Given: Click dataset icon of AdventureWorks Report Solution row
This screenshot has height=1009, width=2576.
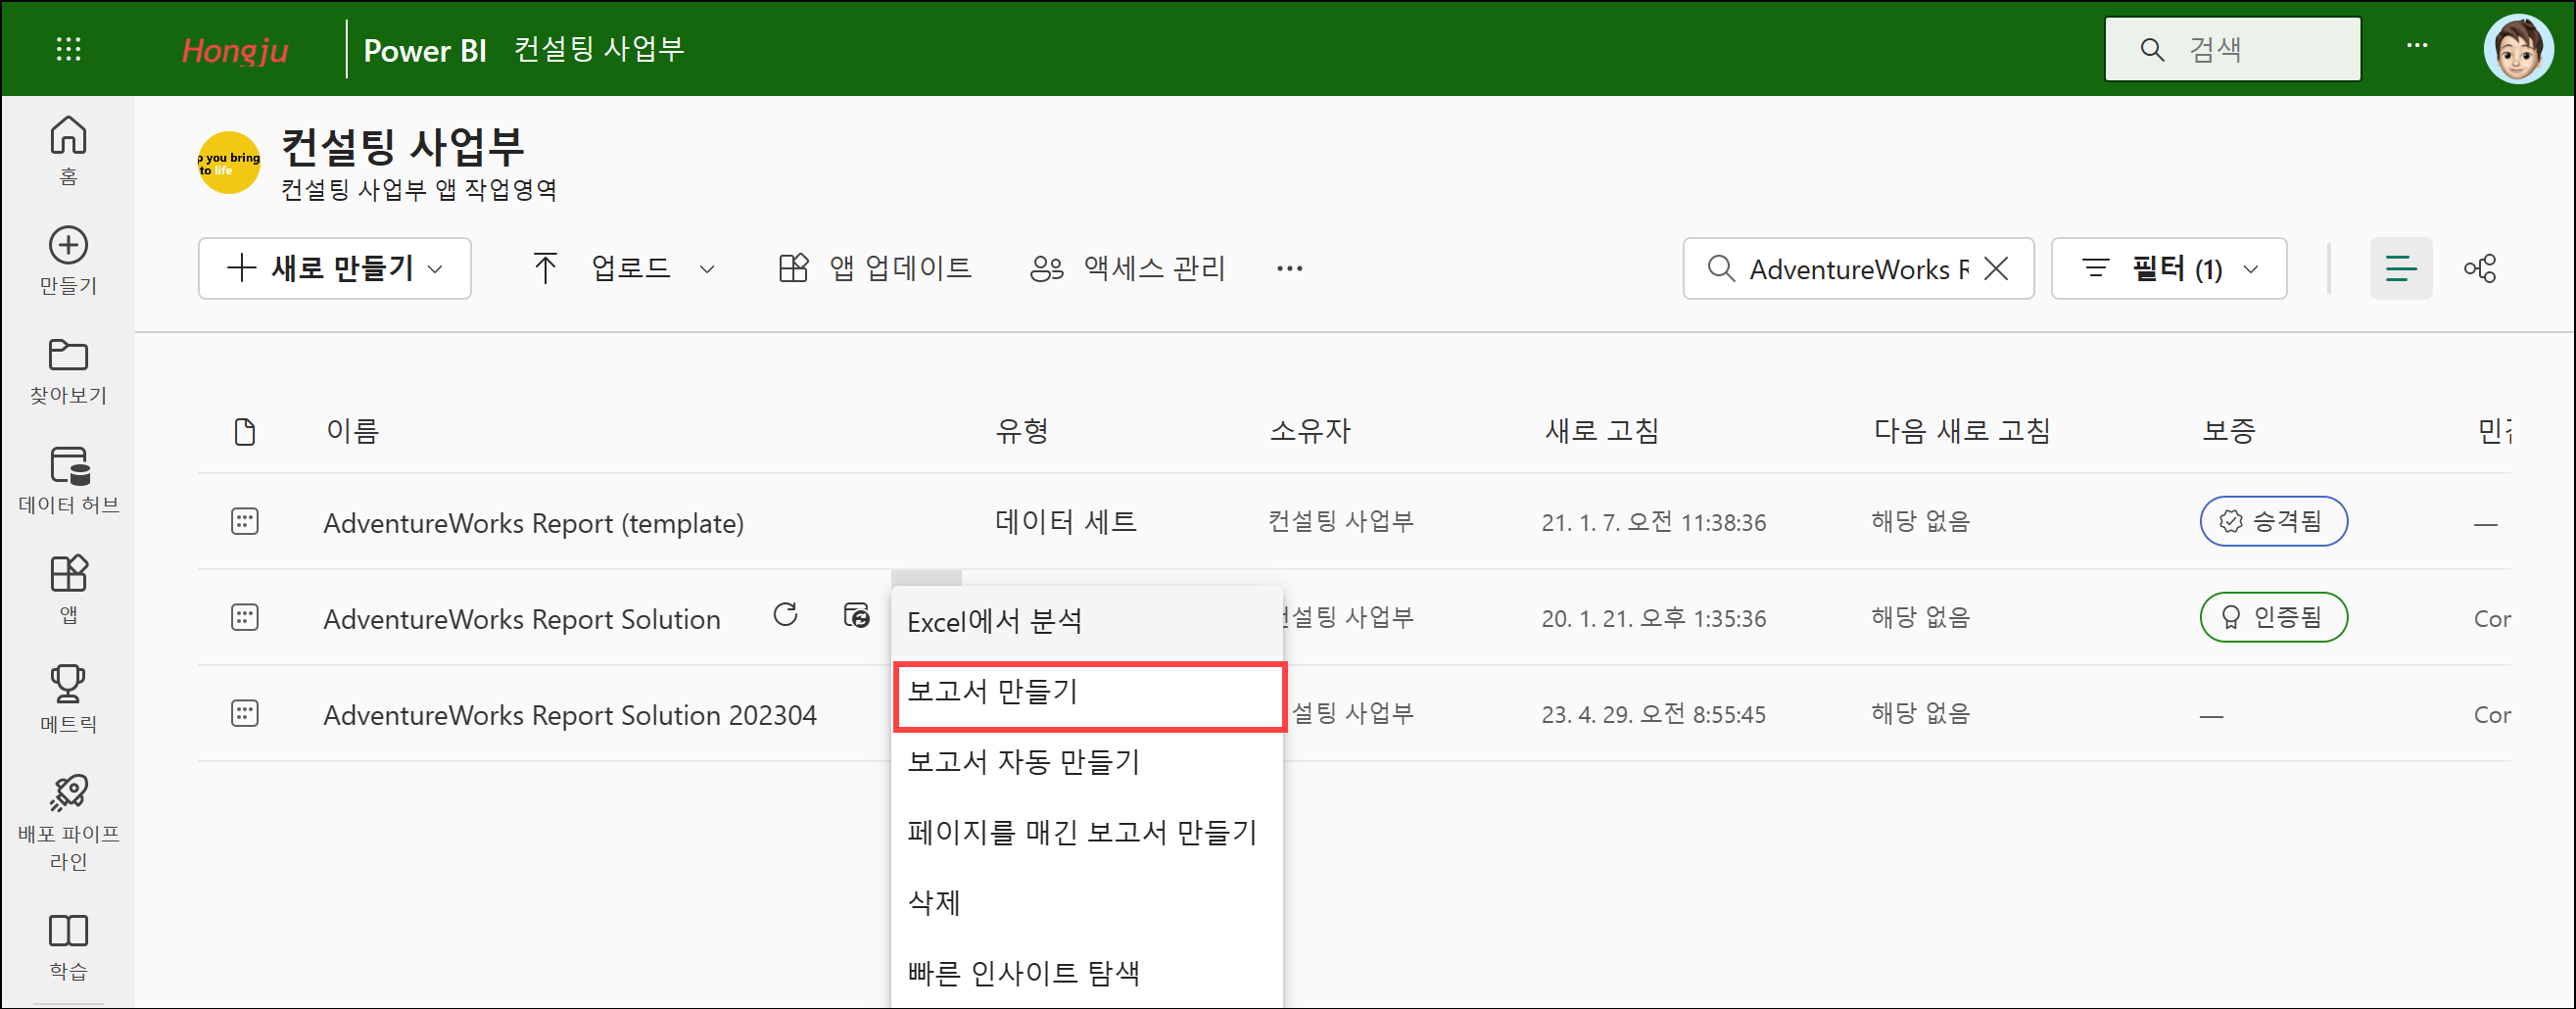Looking at the screenshot, I should [245, 618].
